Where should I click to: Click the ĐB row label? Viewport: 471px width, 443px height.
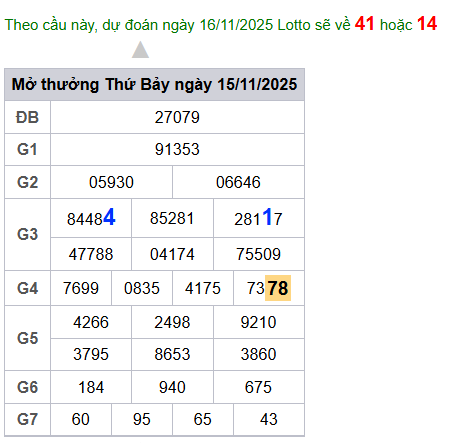tap(27, 117)
